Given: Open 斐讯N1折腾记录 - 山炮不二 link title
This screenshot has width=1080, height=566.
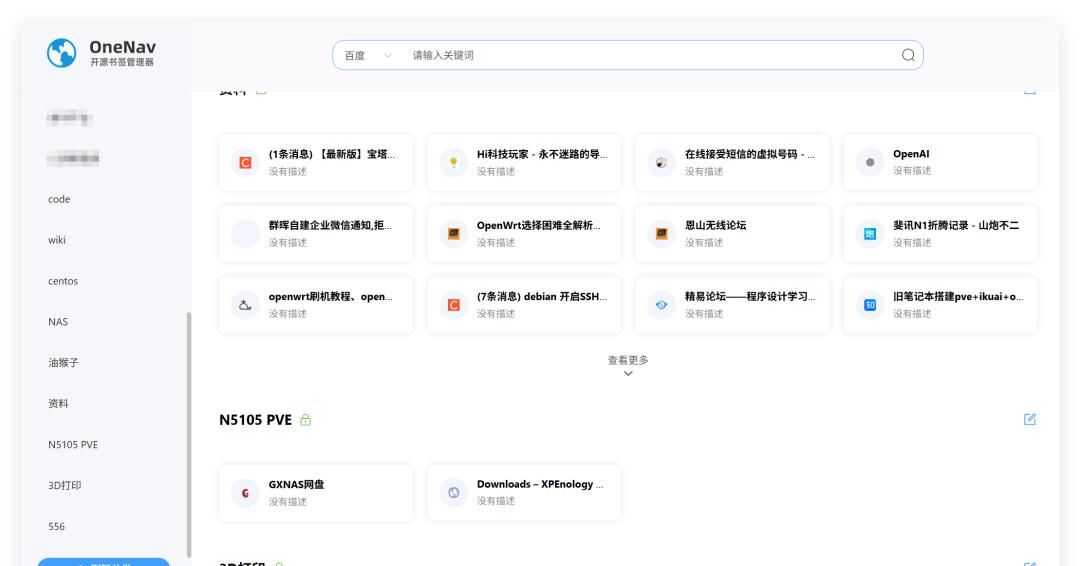Looking at the screenshot, I should click(956, 225).
